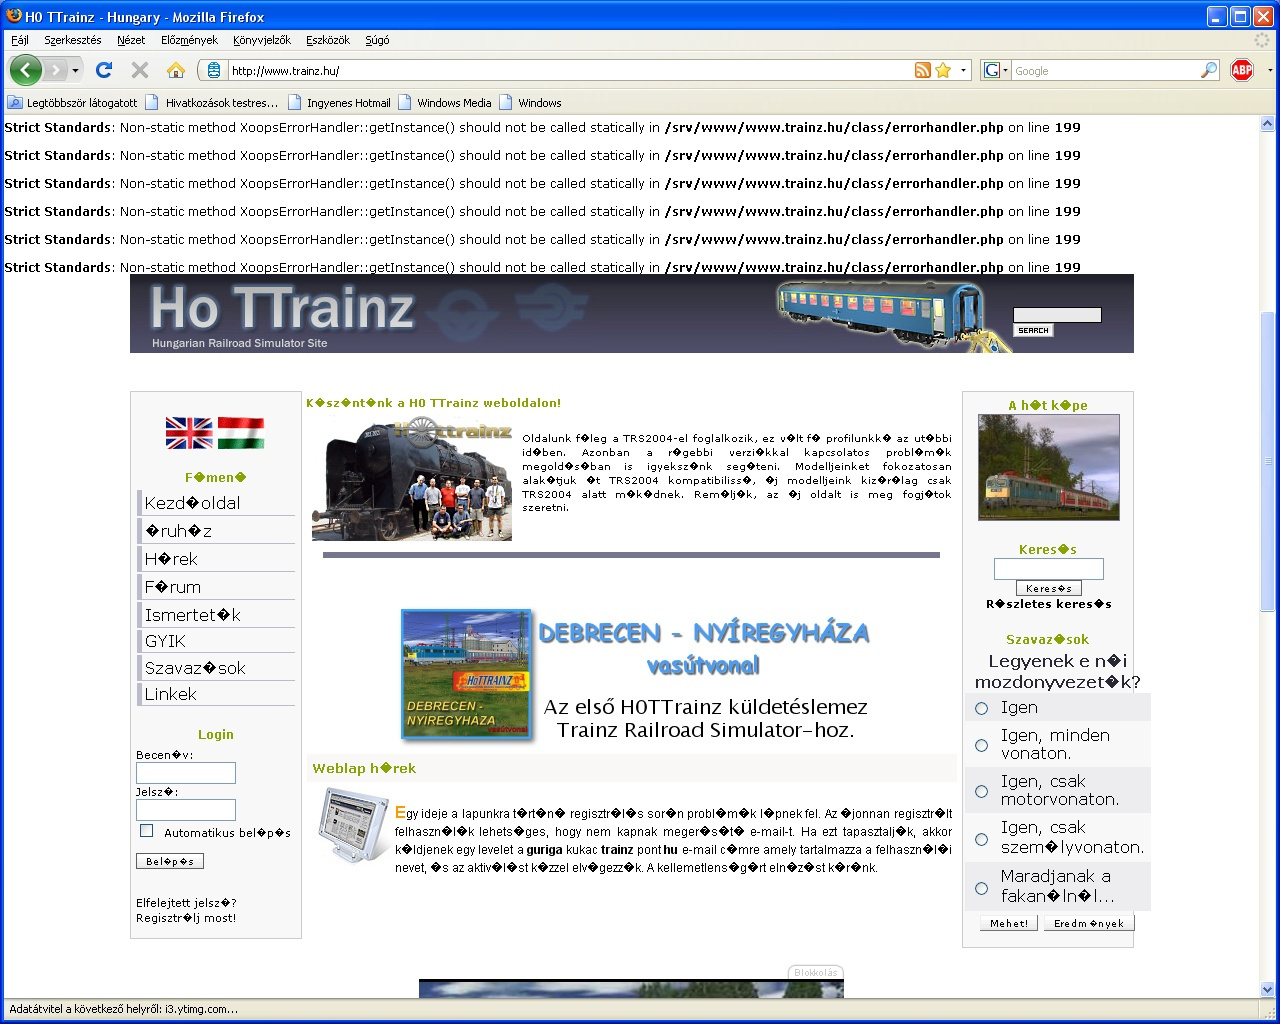Image resolution: width=1280 pixels, height=1024 pixels.
Task: Click the Eredmények results button
Action: pyautogui.click(x=1089, y=923)
